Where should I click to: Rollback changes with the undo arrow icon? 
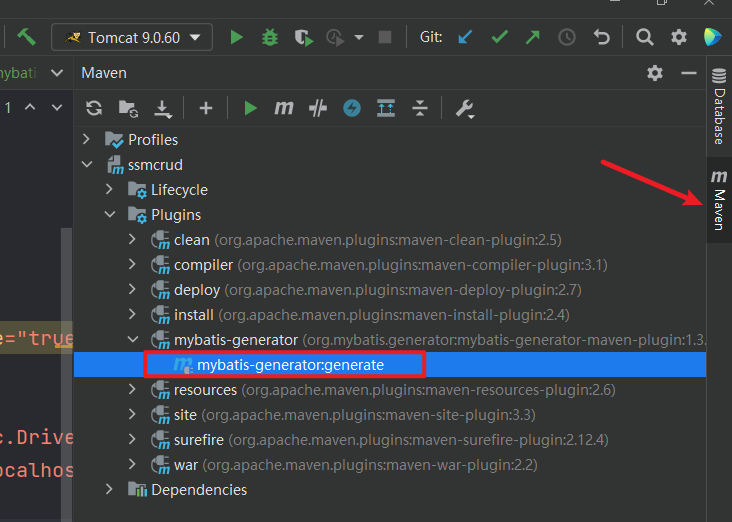601,37
